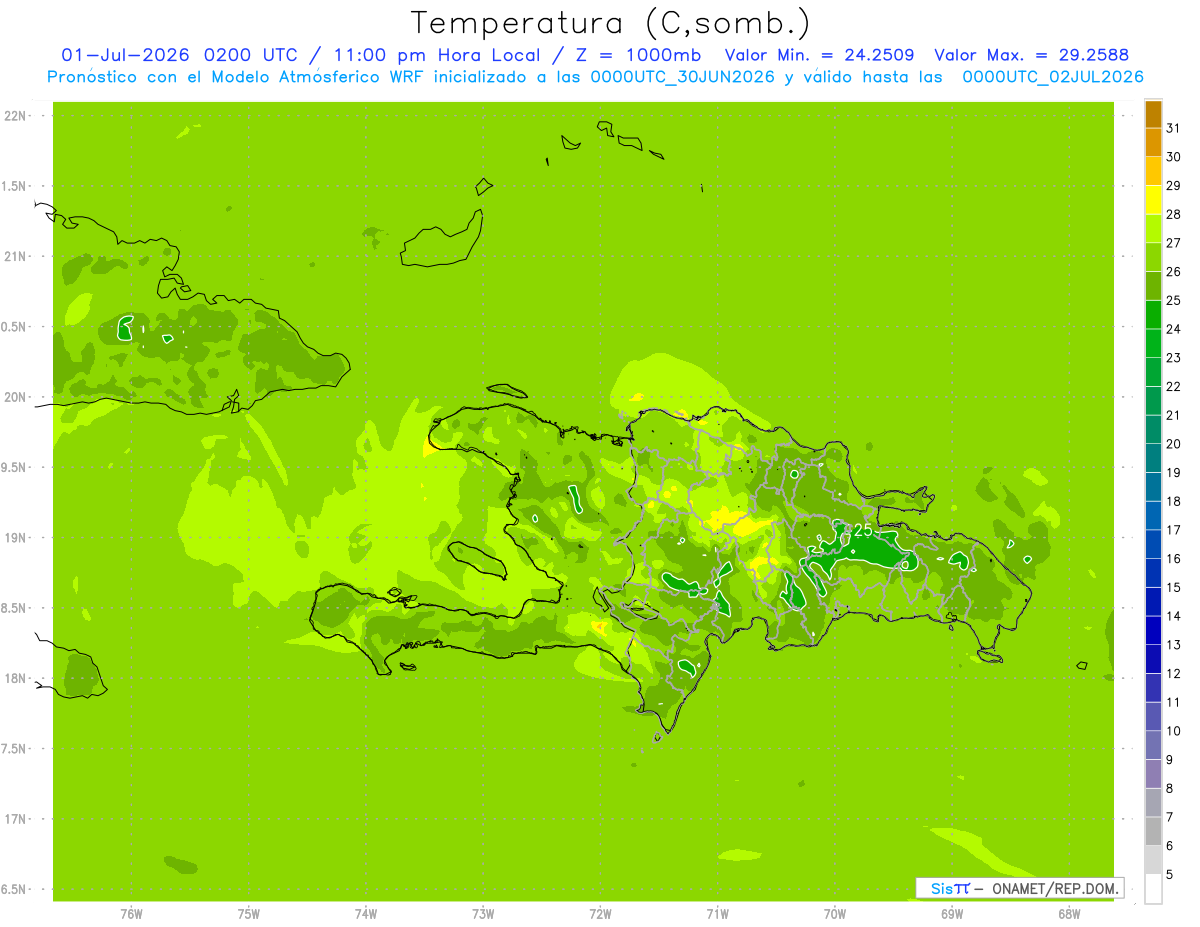The height and width of the screenshot is (927, 1200).
Task: Click the "72W" longitude axis label
Action: (600, 914)
